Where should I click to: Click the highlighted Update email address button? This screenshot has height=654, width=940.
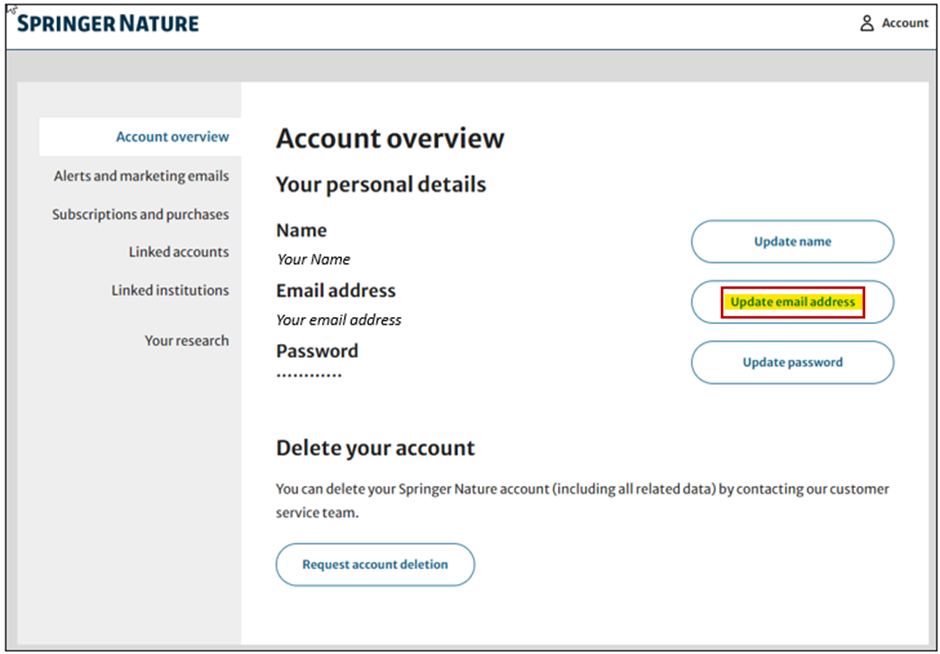click(792, 301)
